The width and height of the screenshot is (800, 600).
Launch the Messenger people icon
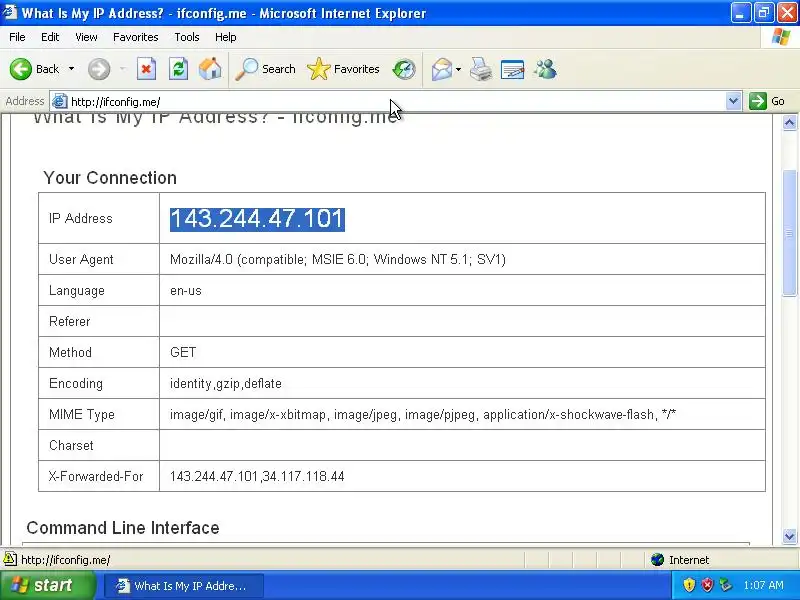(x=545, y=69)
